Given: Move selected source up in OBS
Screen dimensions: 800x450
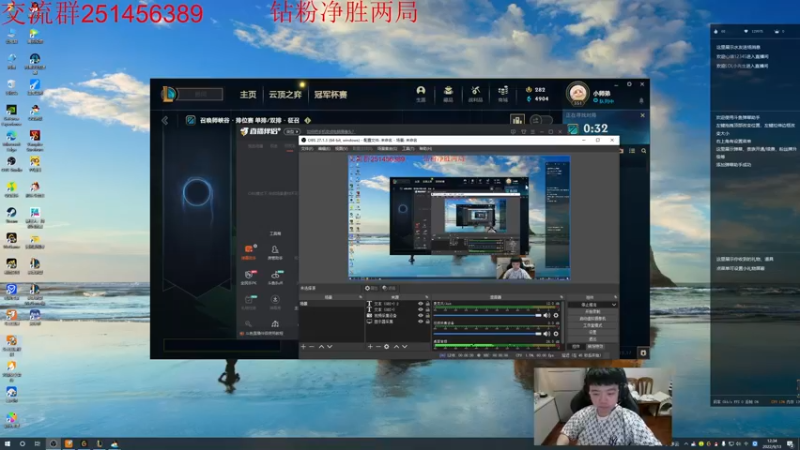Looking at the screenshot, I should 396,346.
